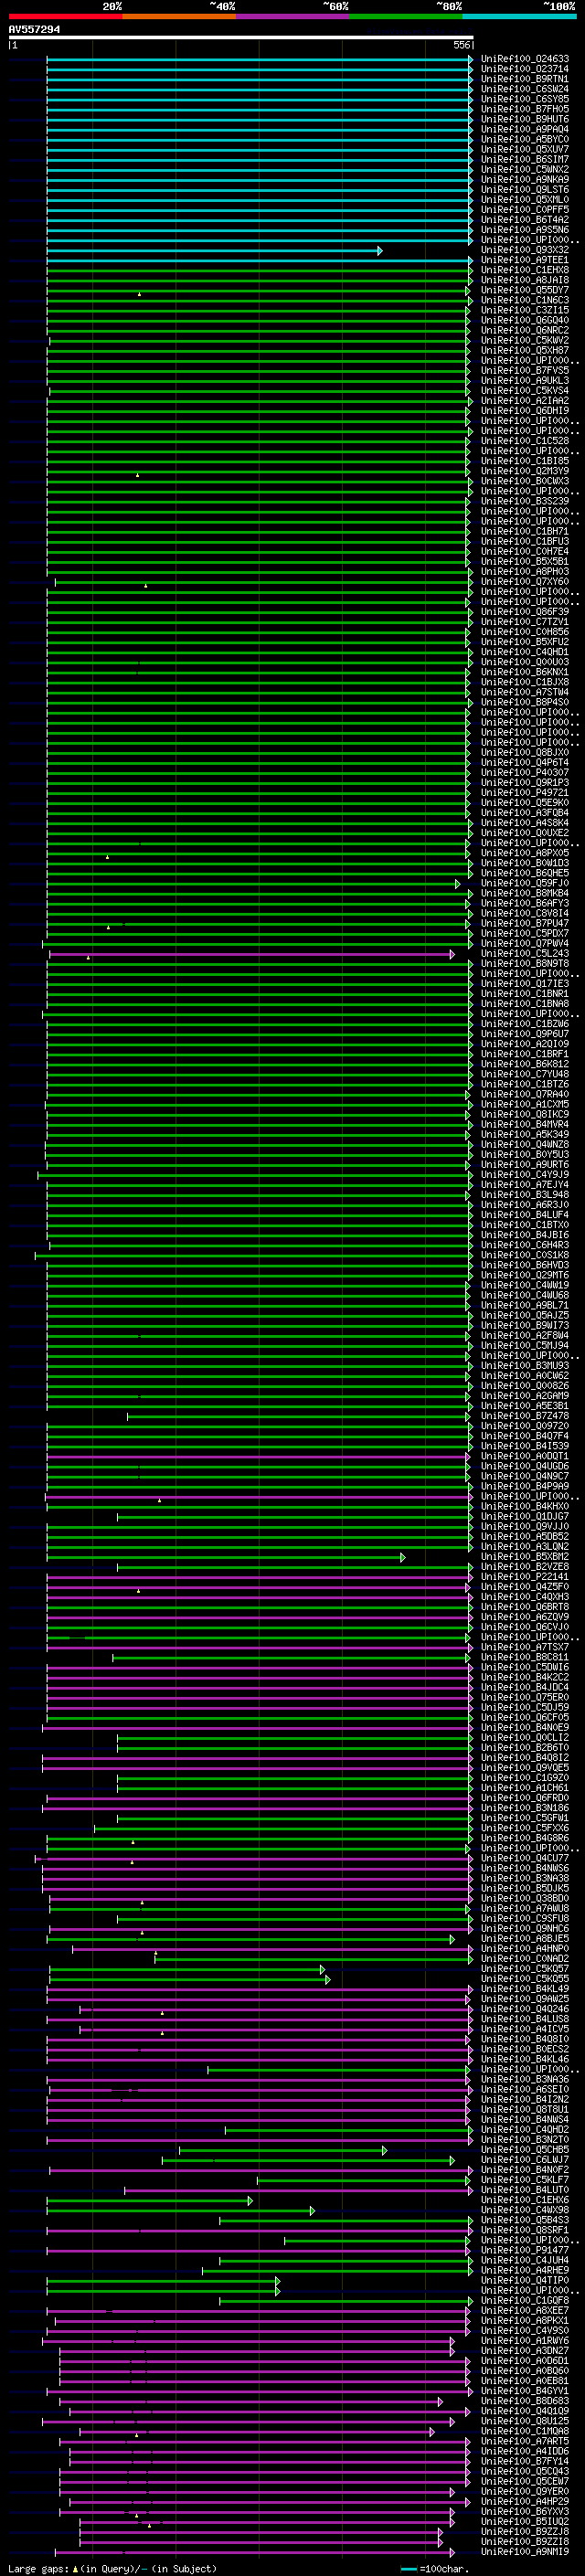Click query end position 556 label
The width and height of the screenshot is (585, 2576).
[462, 45]
